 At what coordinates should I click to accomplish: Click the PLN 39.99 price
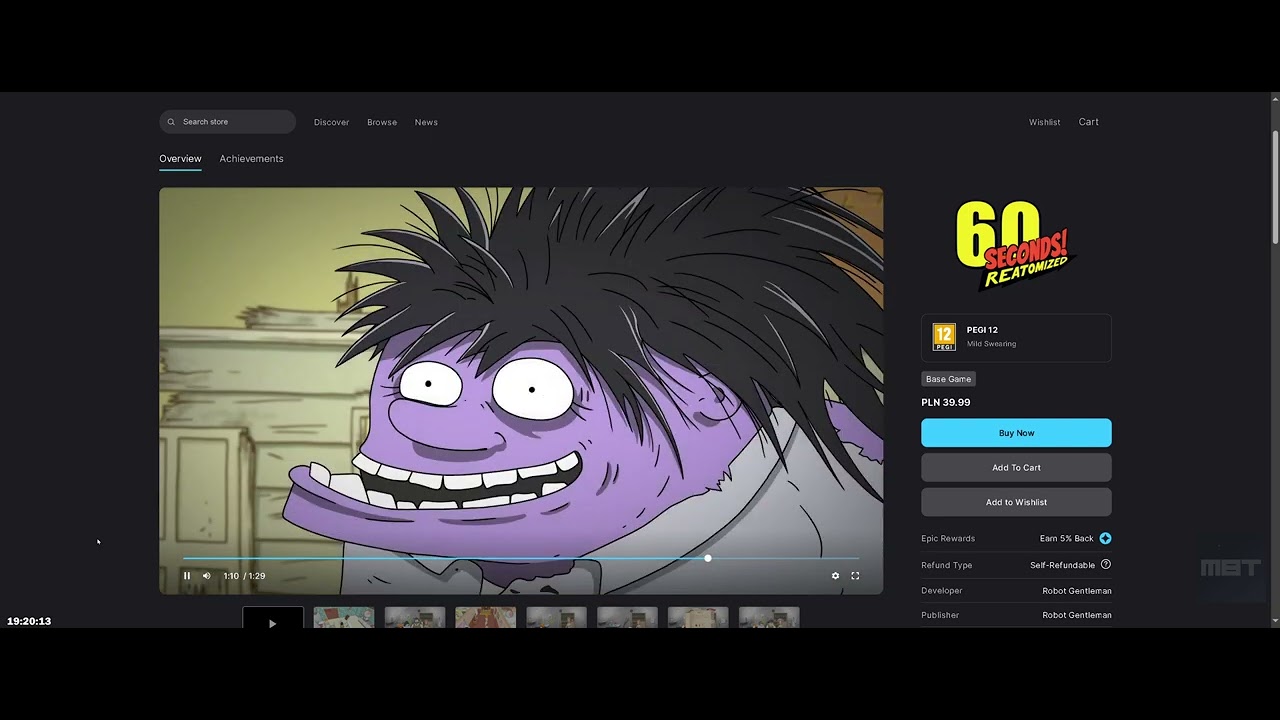946,403
